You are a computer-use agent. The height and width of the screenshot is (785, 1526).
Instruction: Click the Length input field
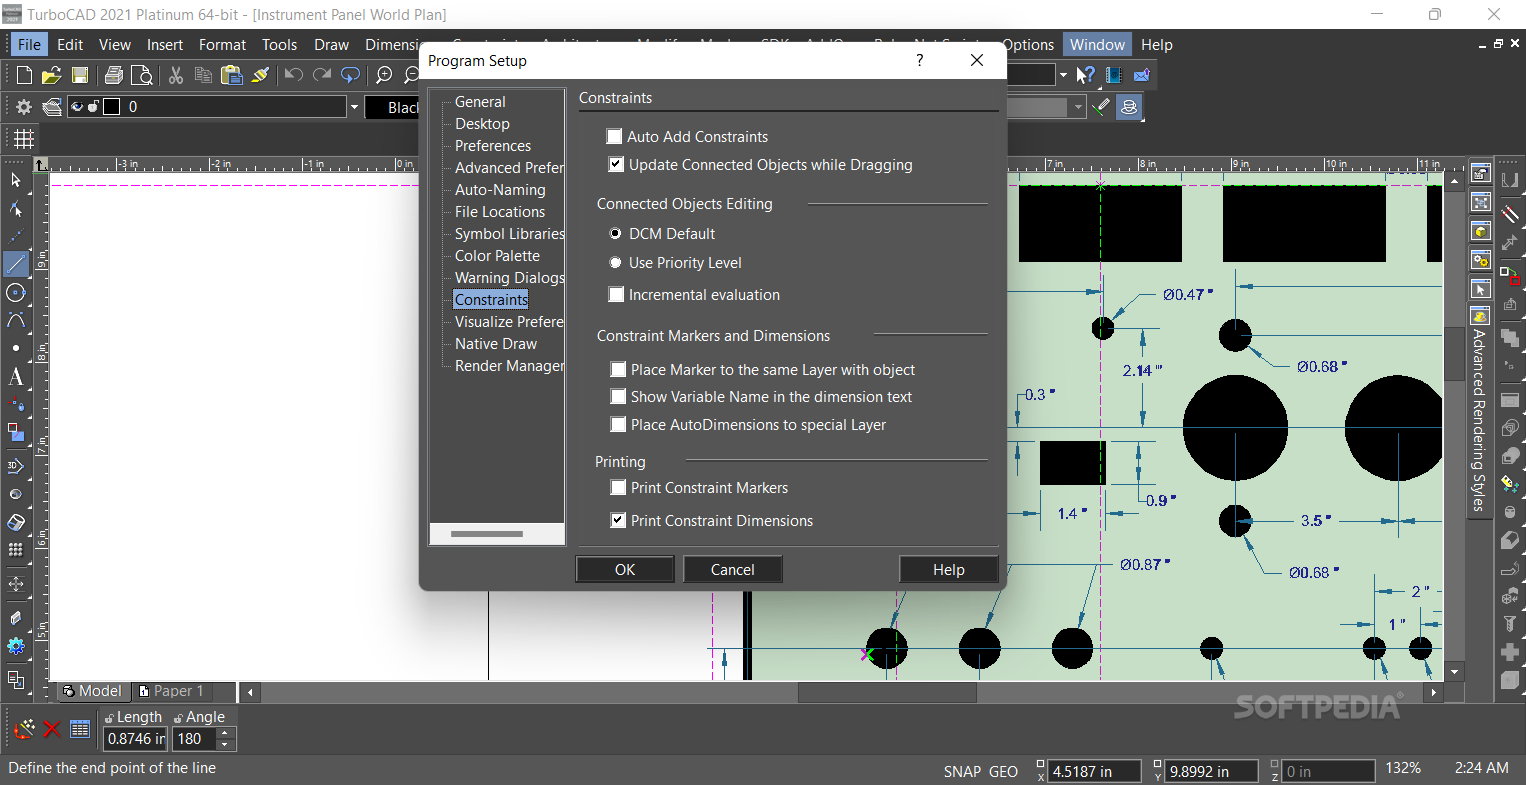136,739
